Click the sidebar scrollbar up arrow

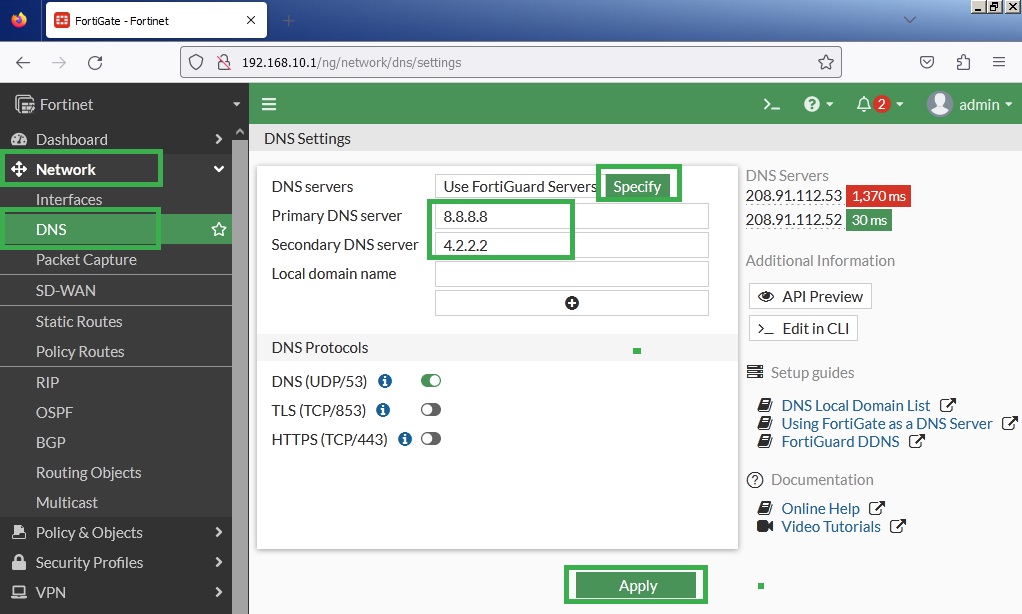[x=240, y=132]
